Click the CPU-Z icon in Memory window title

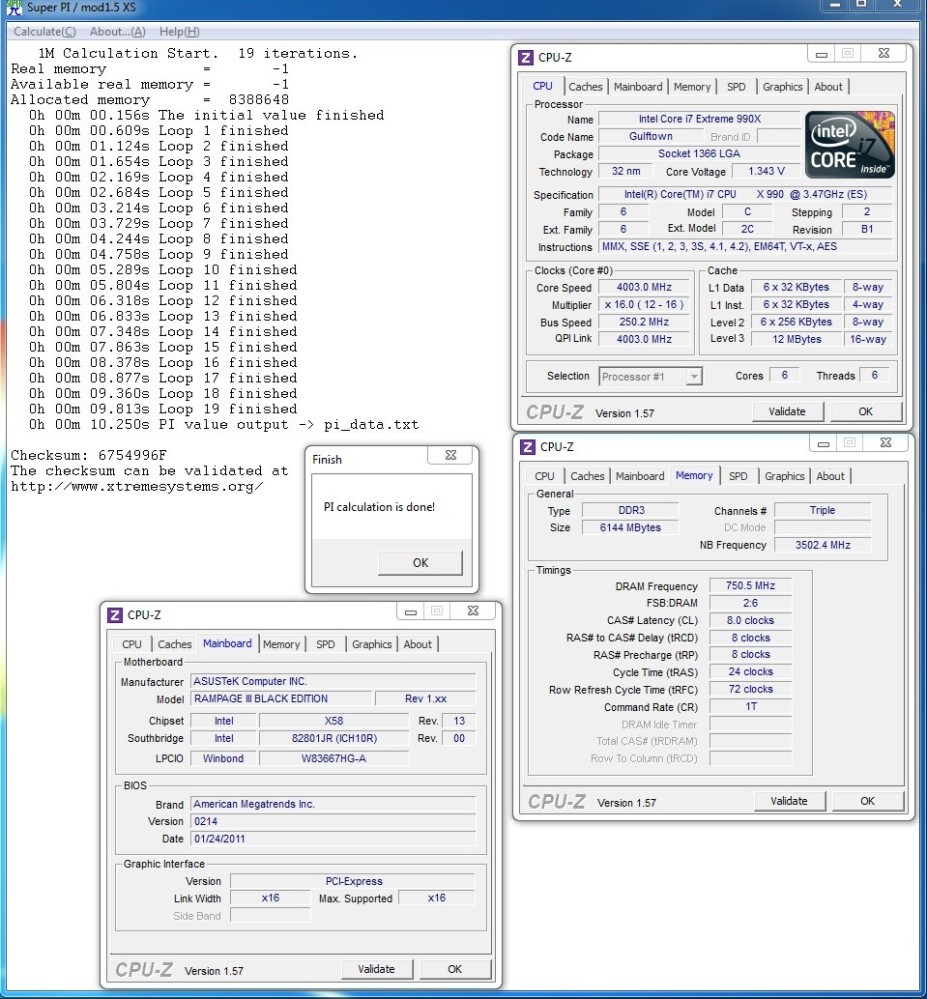[526, 447]
